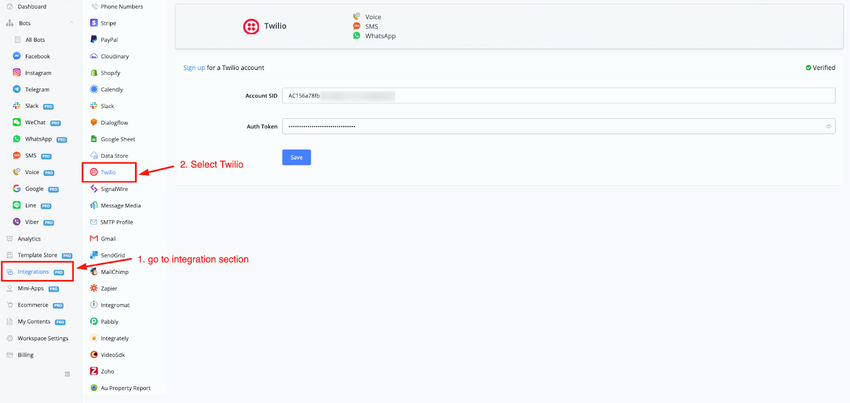Open the Line bot channel
The width and height of the screenshot is (850, 403).
pos(32,206)
